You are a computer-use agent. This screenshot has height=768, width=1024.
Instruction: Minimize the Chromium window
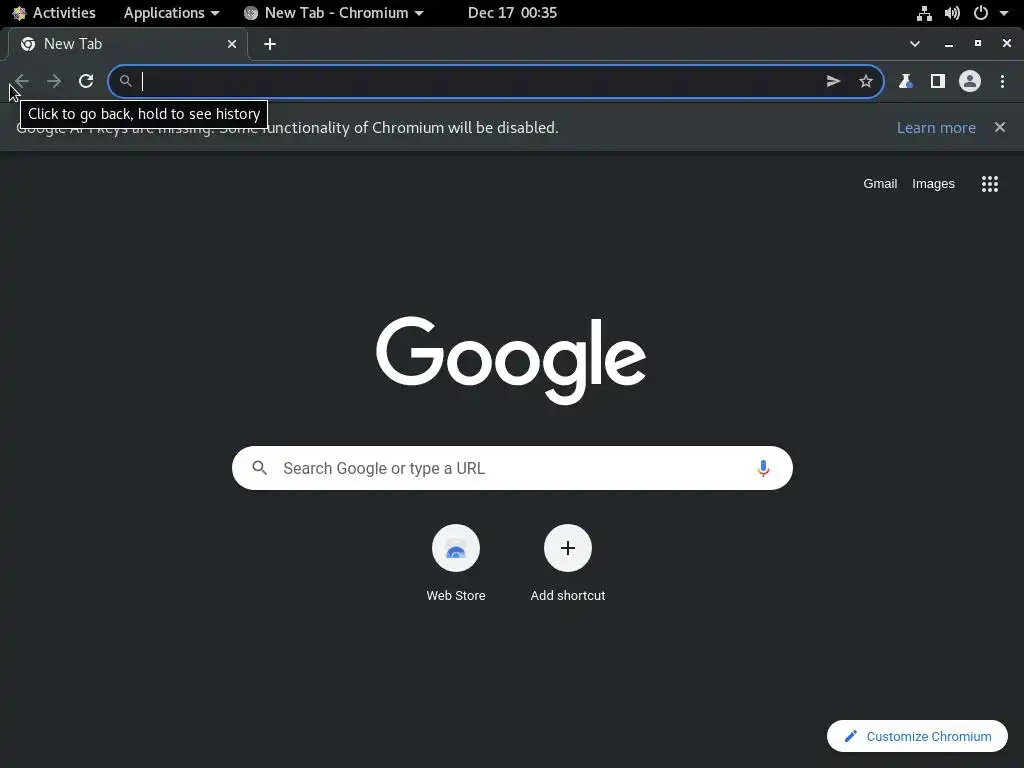[948, 44]
